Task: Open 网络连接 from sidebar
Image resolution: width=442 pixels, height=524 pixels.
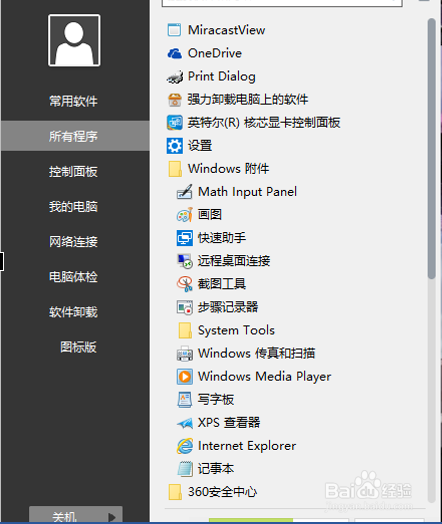Action: pos(73,242)
